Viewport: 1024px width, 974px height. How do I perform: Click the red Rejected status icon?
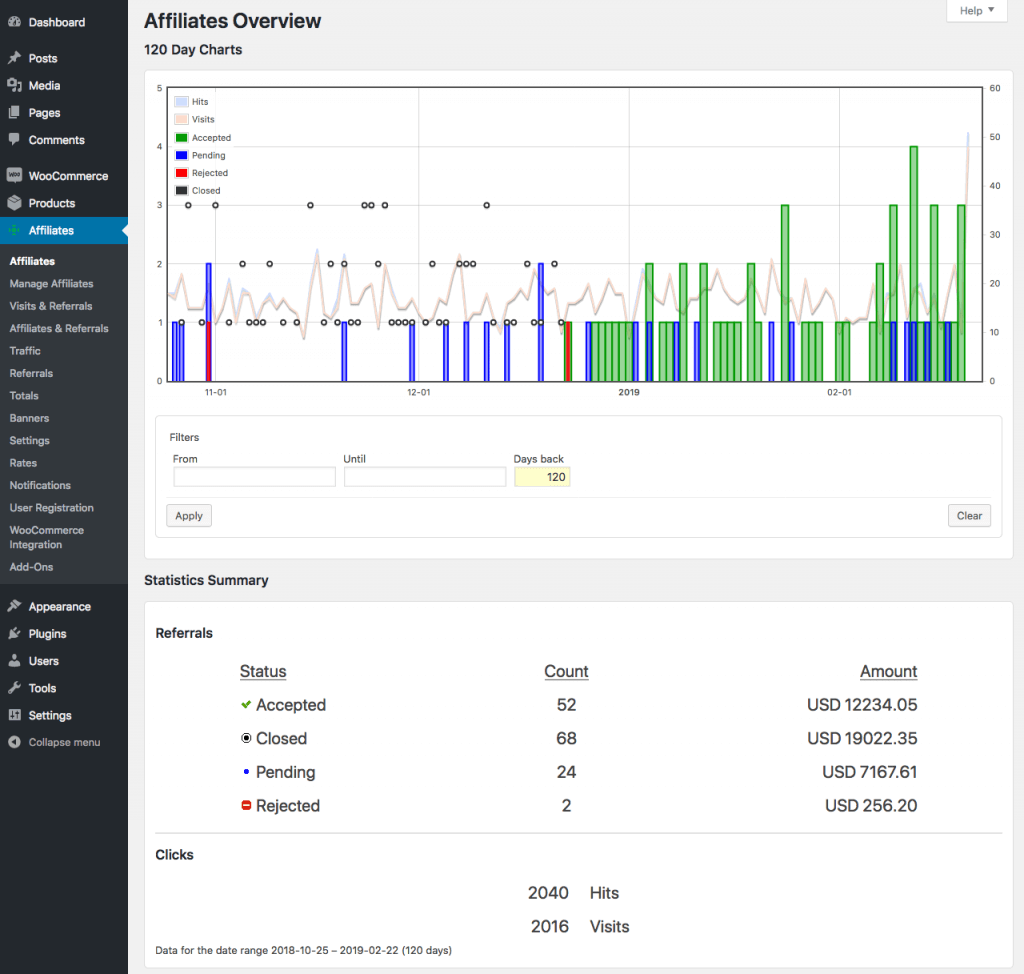coord(246,805)
